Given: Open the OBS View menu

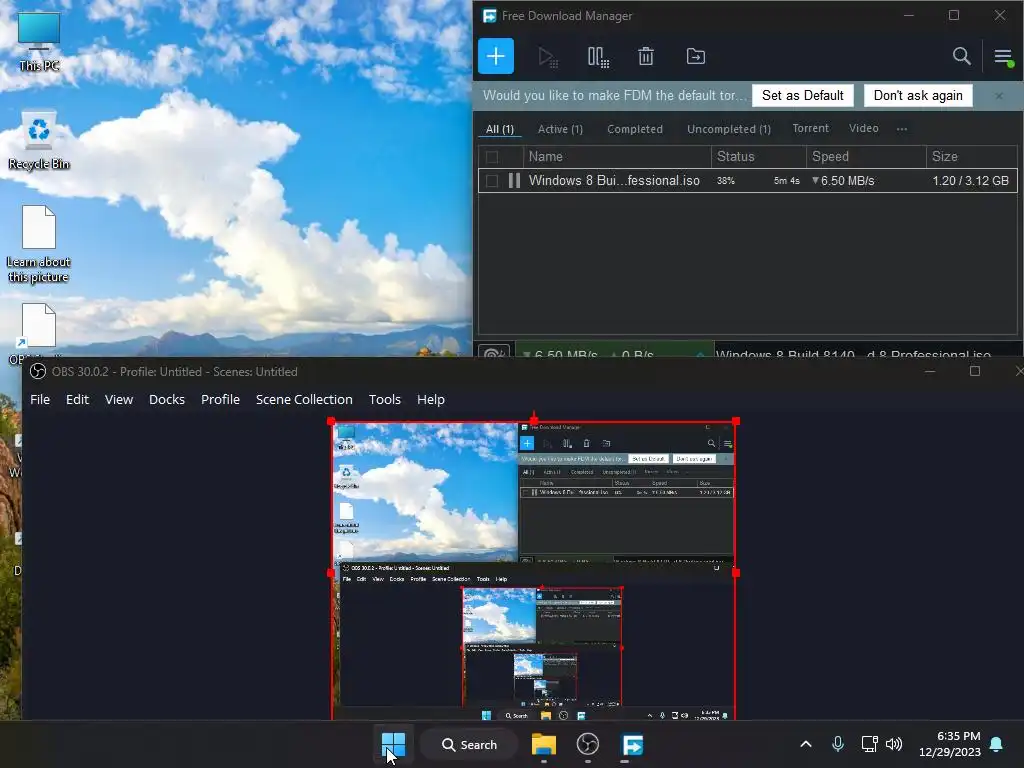Looking at the screenshot, I should coord(119,399).
